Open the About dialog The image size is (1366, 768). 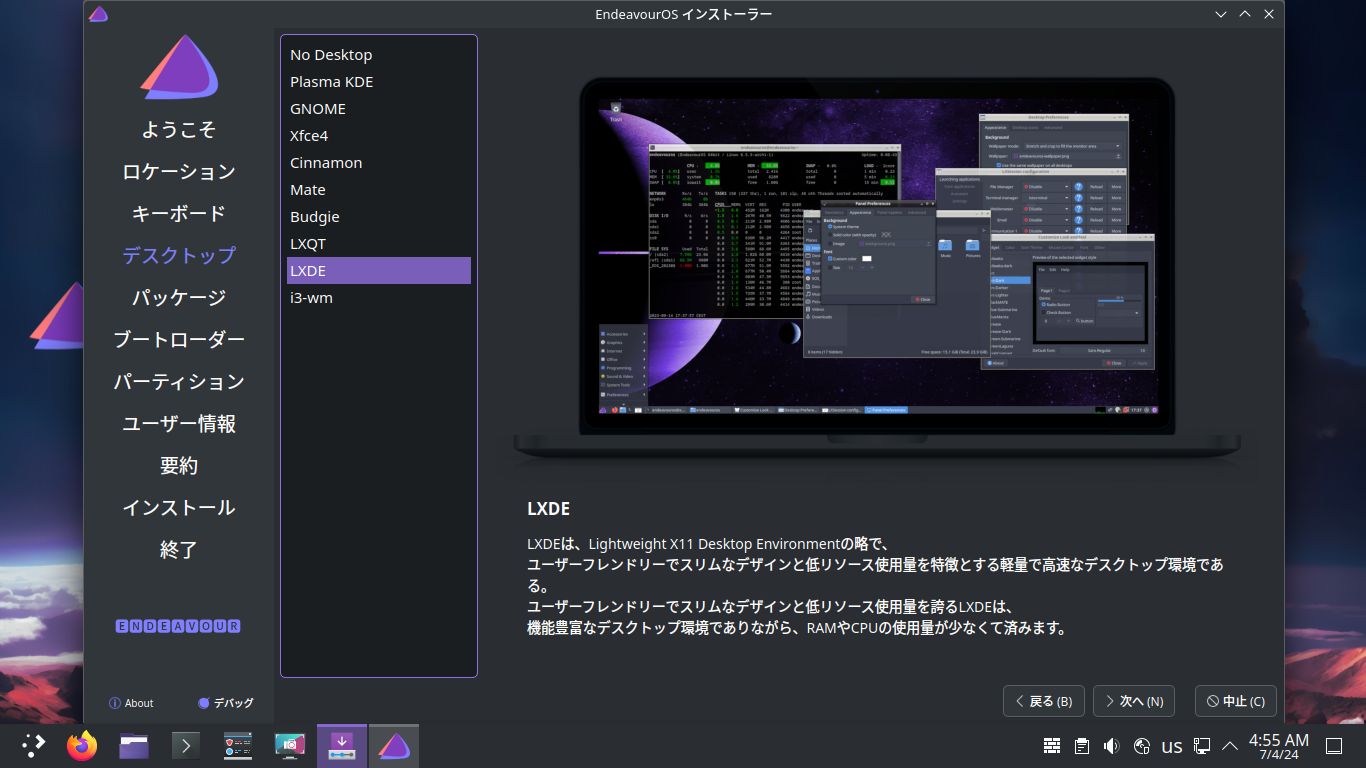[x=131, y=703]
